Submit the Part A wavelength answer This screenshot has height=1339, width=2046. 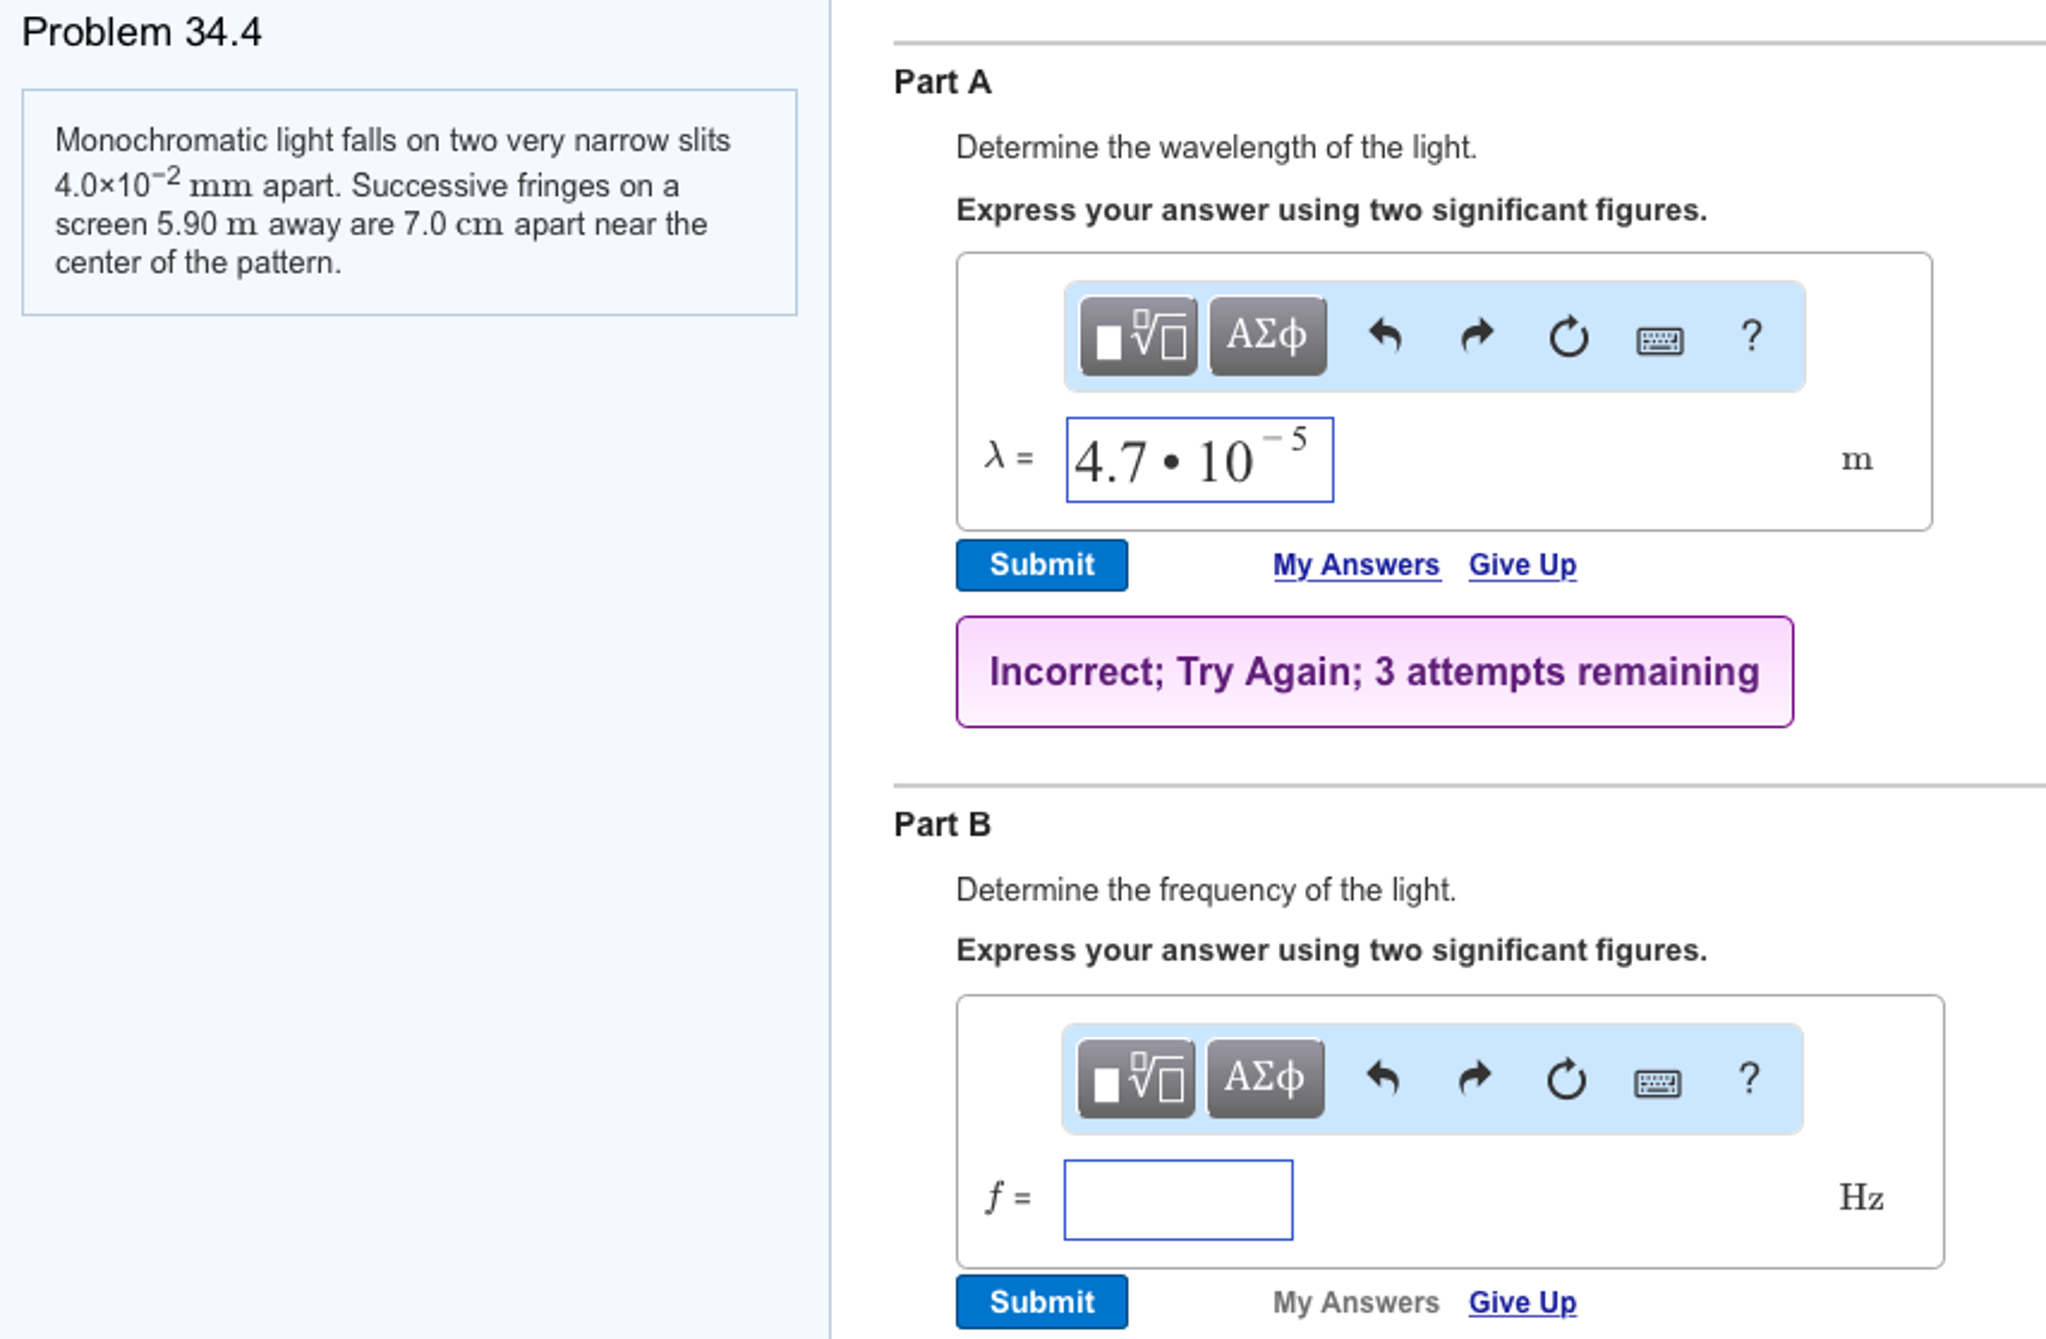[x=1041, y=565]
